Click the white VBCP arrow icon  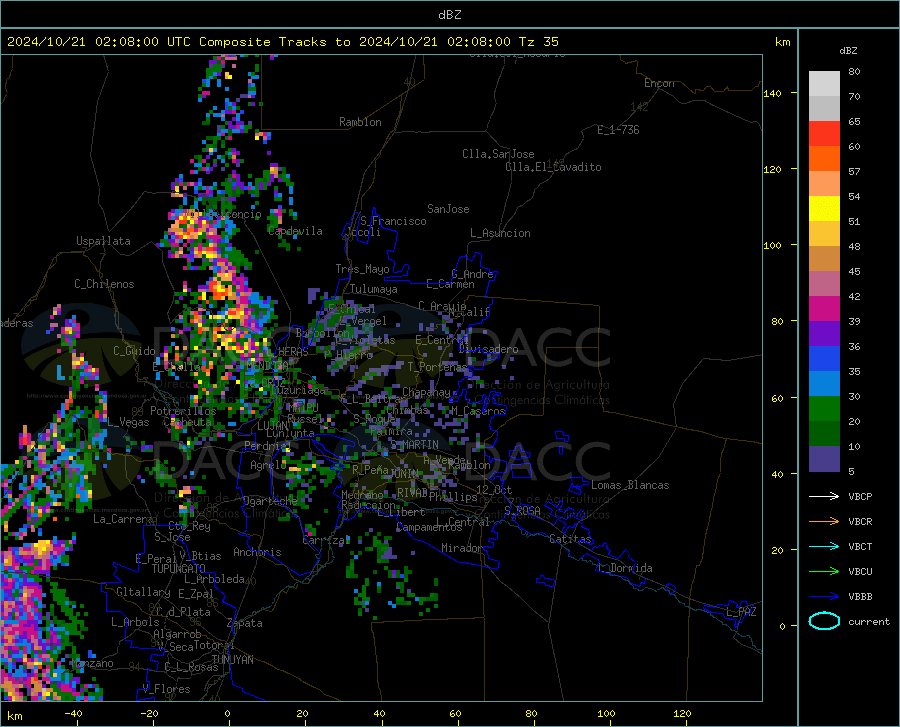pos(824,496)
